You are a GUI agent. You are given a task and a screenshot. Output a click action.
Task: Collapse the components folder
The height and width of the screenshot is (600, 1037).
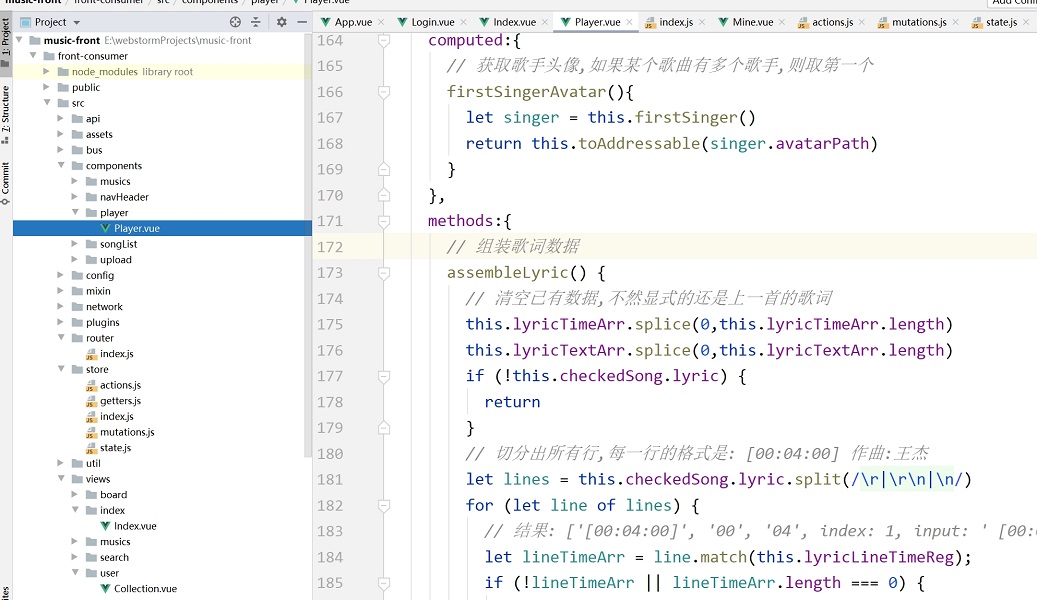coord(61,165)
